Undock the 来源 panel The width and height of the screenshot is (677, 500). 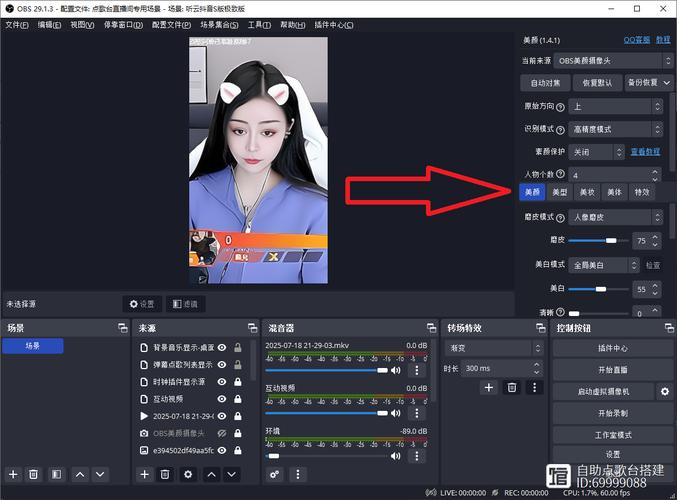point(253,328)
